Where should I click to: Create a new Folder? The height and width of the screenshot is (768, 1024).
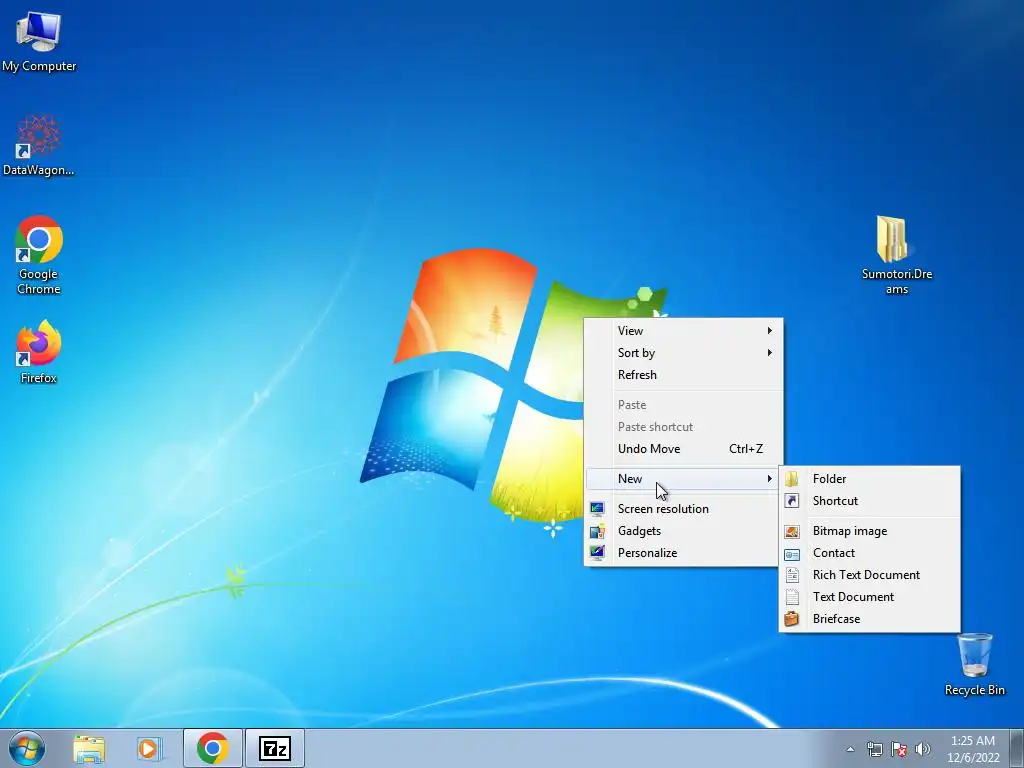869,479
